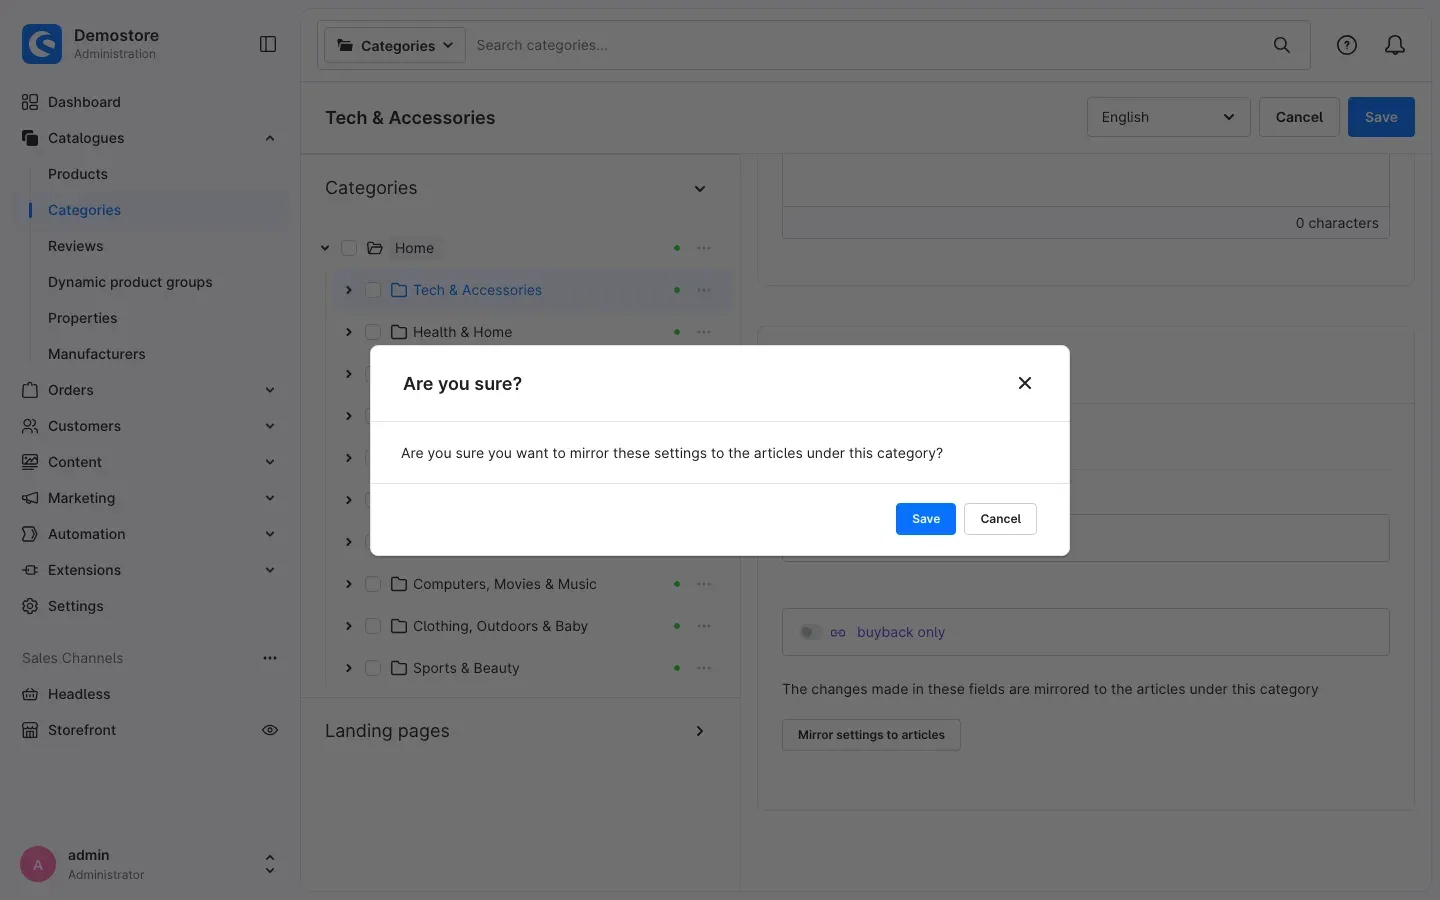Screen dimensions: 1440x900
Task: Click the Settings gear icon in sidebar
Action: [30, 606]
